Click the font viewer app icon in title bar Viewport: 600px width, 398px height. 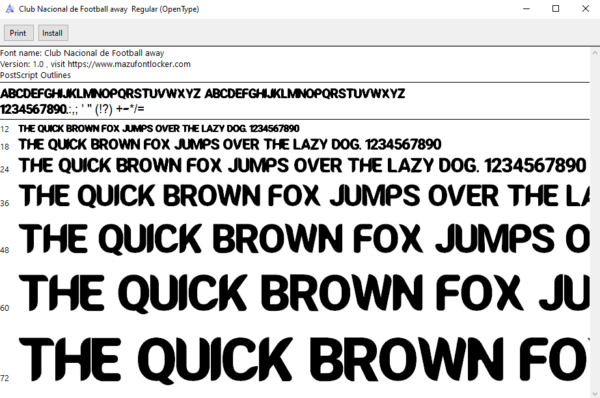[x=10, y=9]
